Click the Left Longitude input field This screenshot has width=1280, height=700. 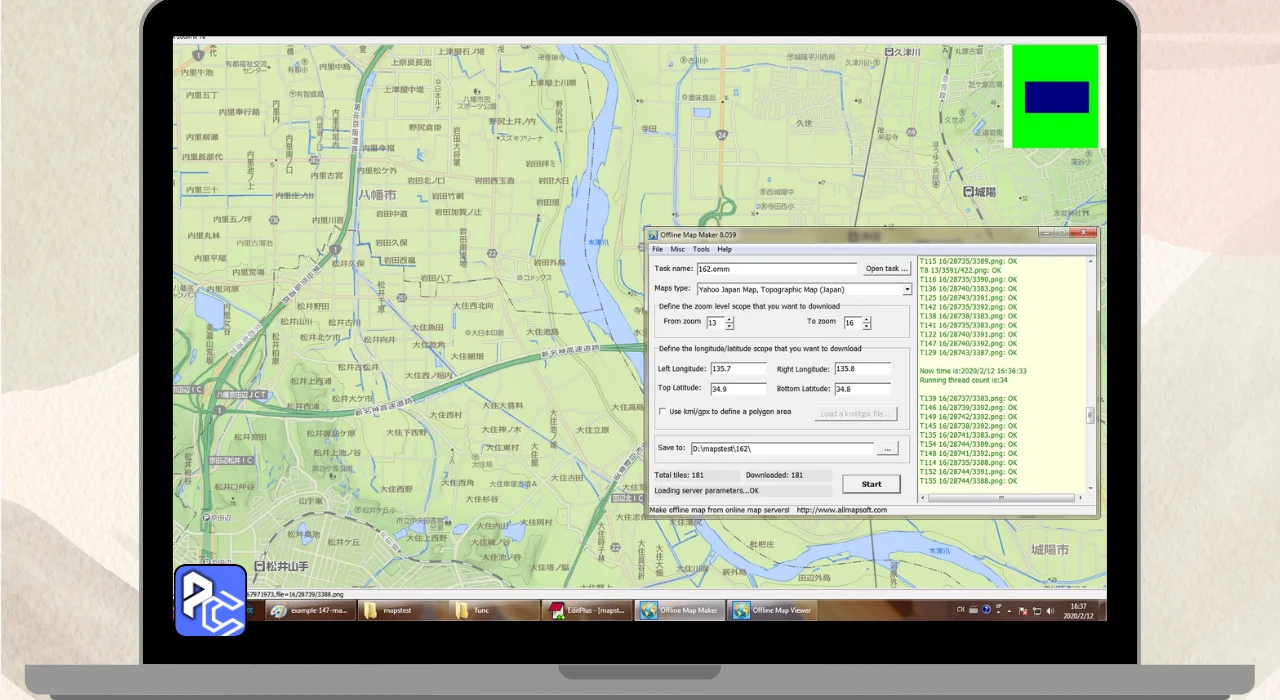pyautogui.click(x=738, y=369)
